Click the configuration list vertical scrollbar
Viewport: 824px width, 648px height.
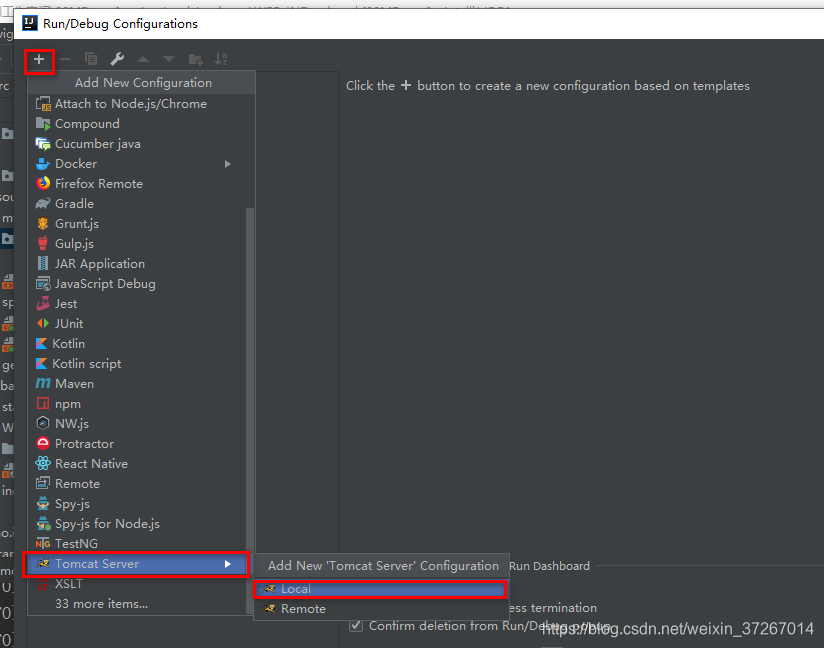coord(250,410)
